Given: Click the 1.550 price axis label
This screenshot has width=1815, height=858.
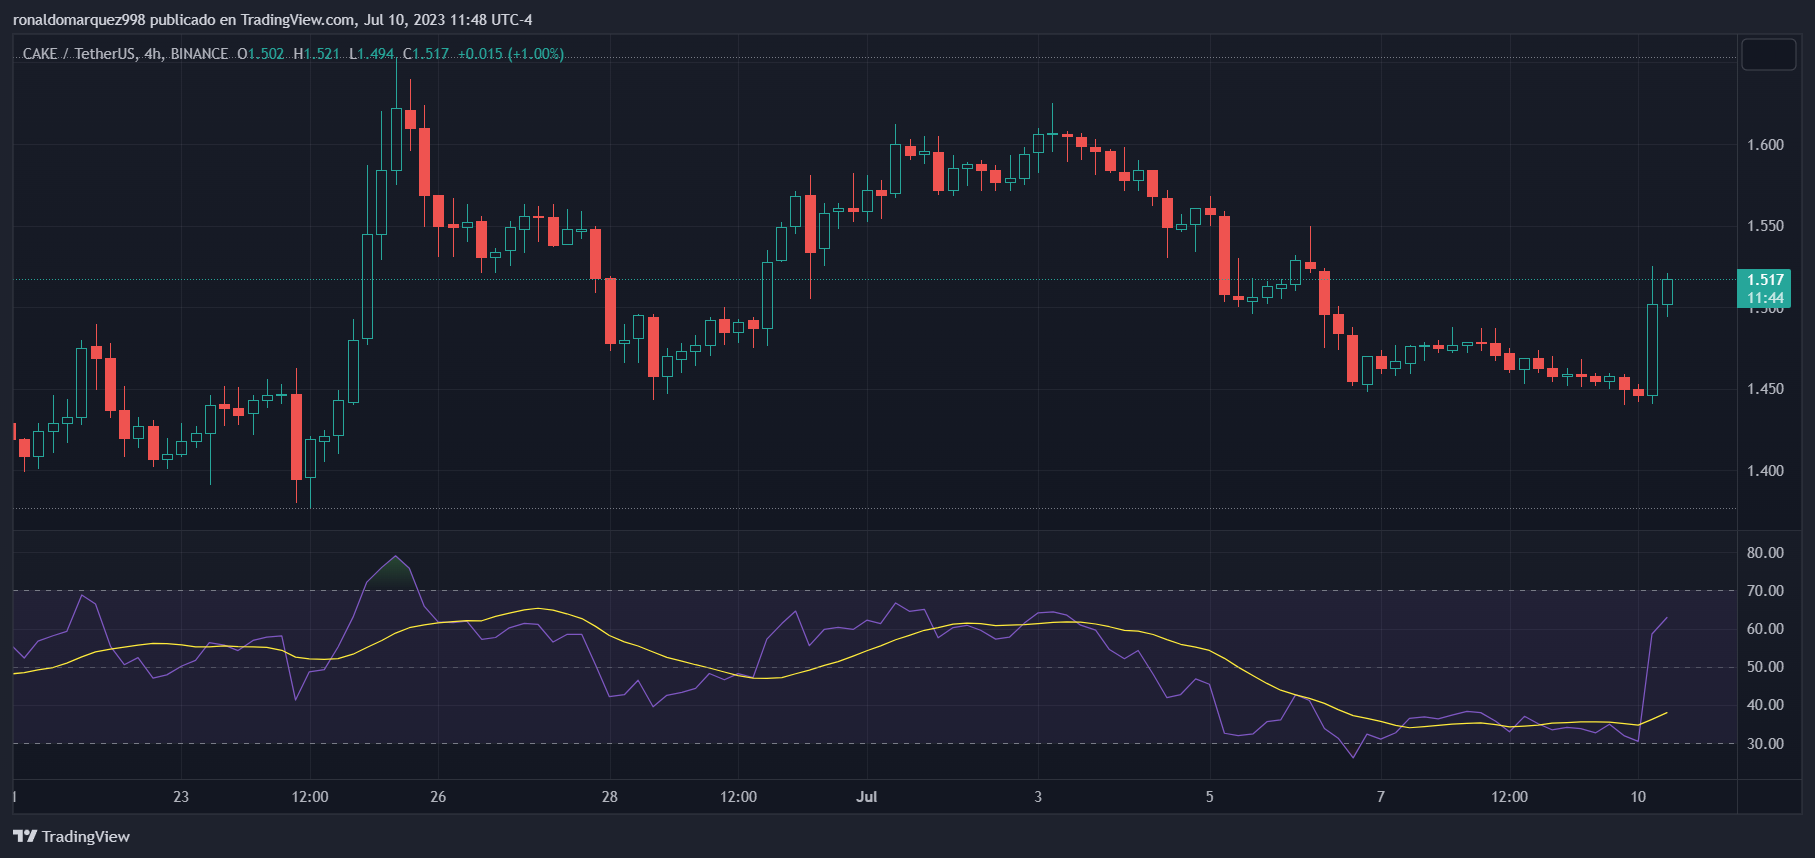Looking at the screenshot, I should pyautogui.click(x=1765, y=226).
